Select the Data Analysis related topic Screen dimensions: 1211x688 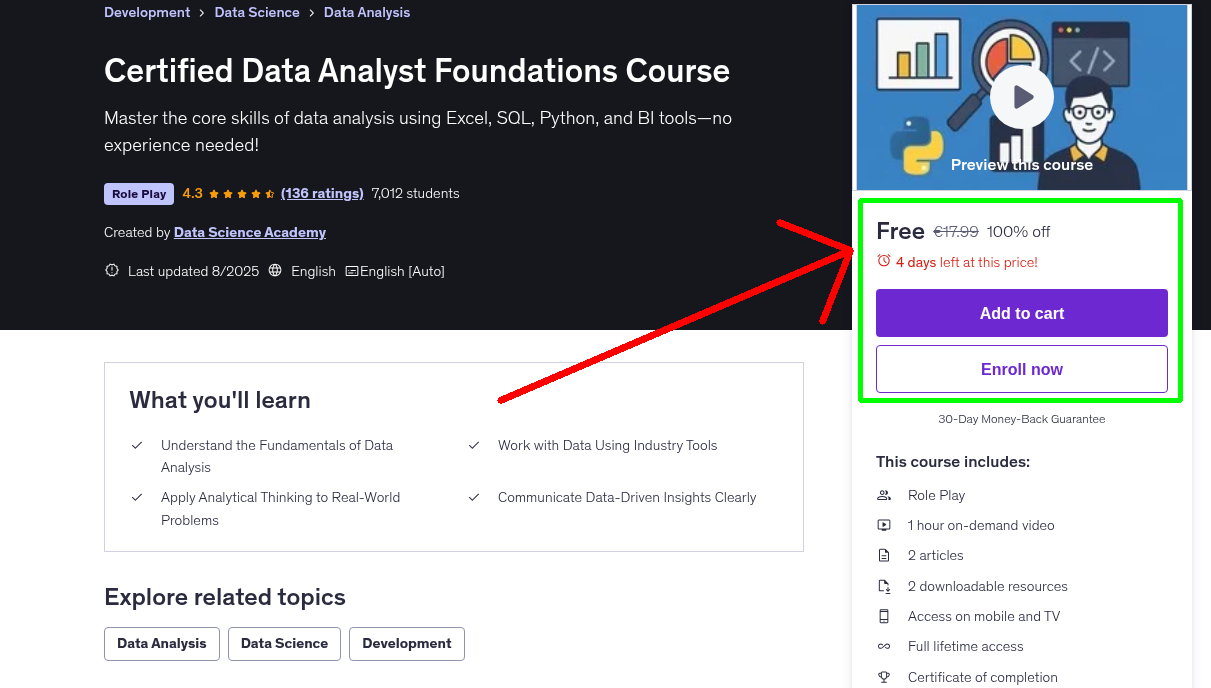pos(161,644)
